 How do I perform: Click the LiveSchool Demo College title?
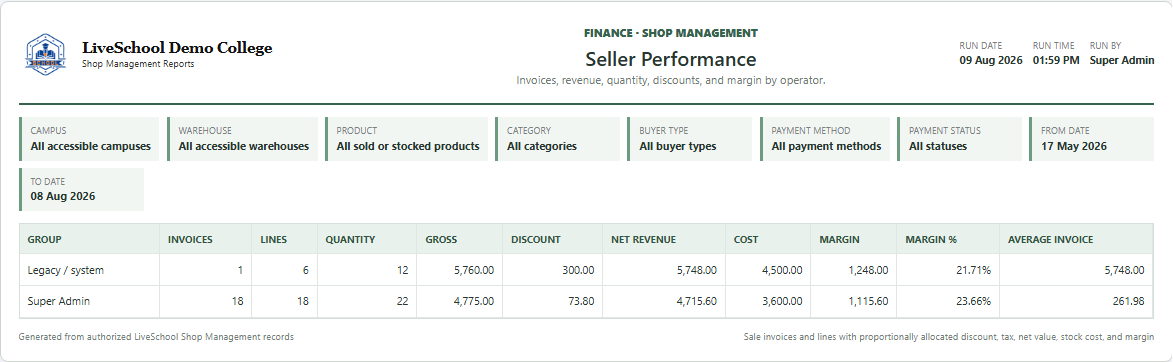(177, 49)
